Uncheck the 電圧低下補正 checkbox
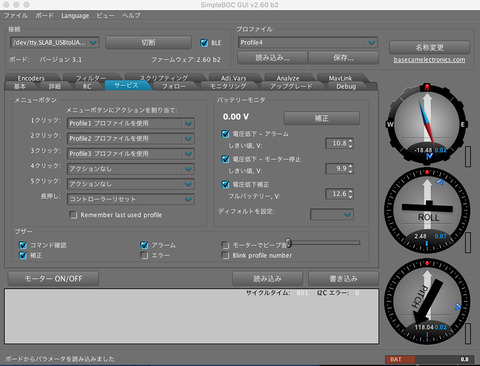Image resolution: width=480 pixels, height=366 pixels. (226, 184)
